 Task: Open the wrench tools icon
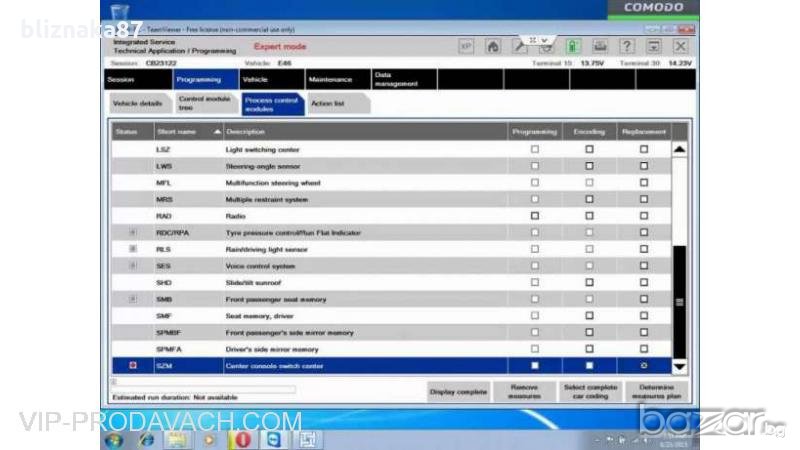(x=519, y=47)
